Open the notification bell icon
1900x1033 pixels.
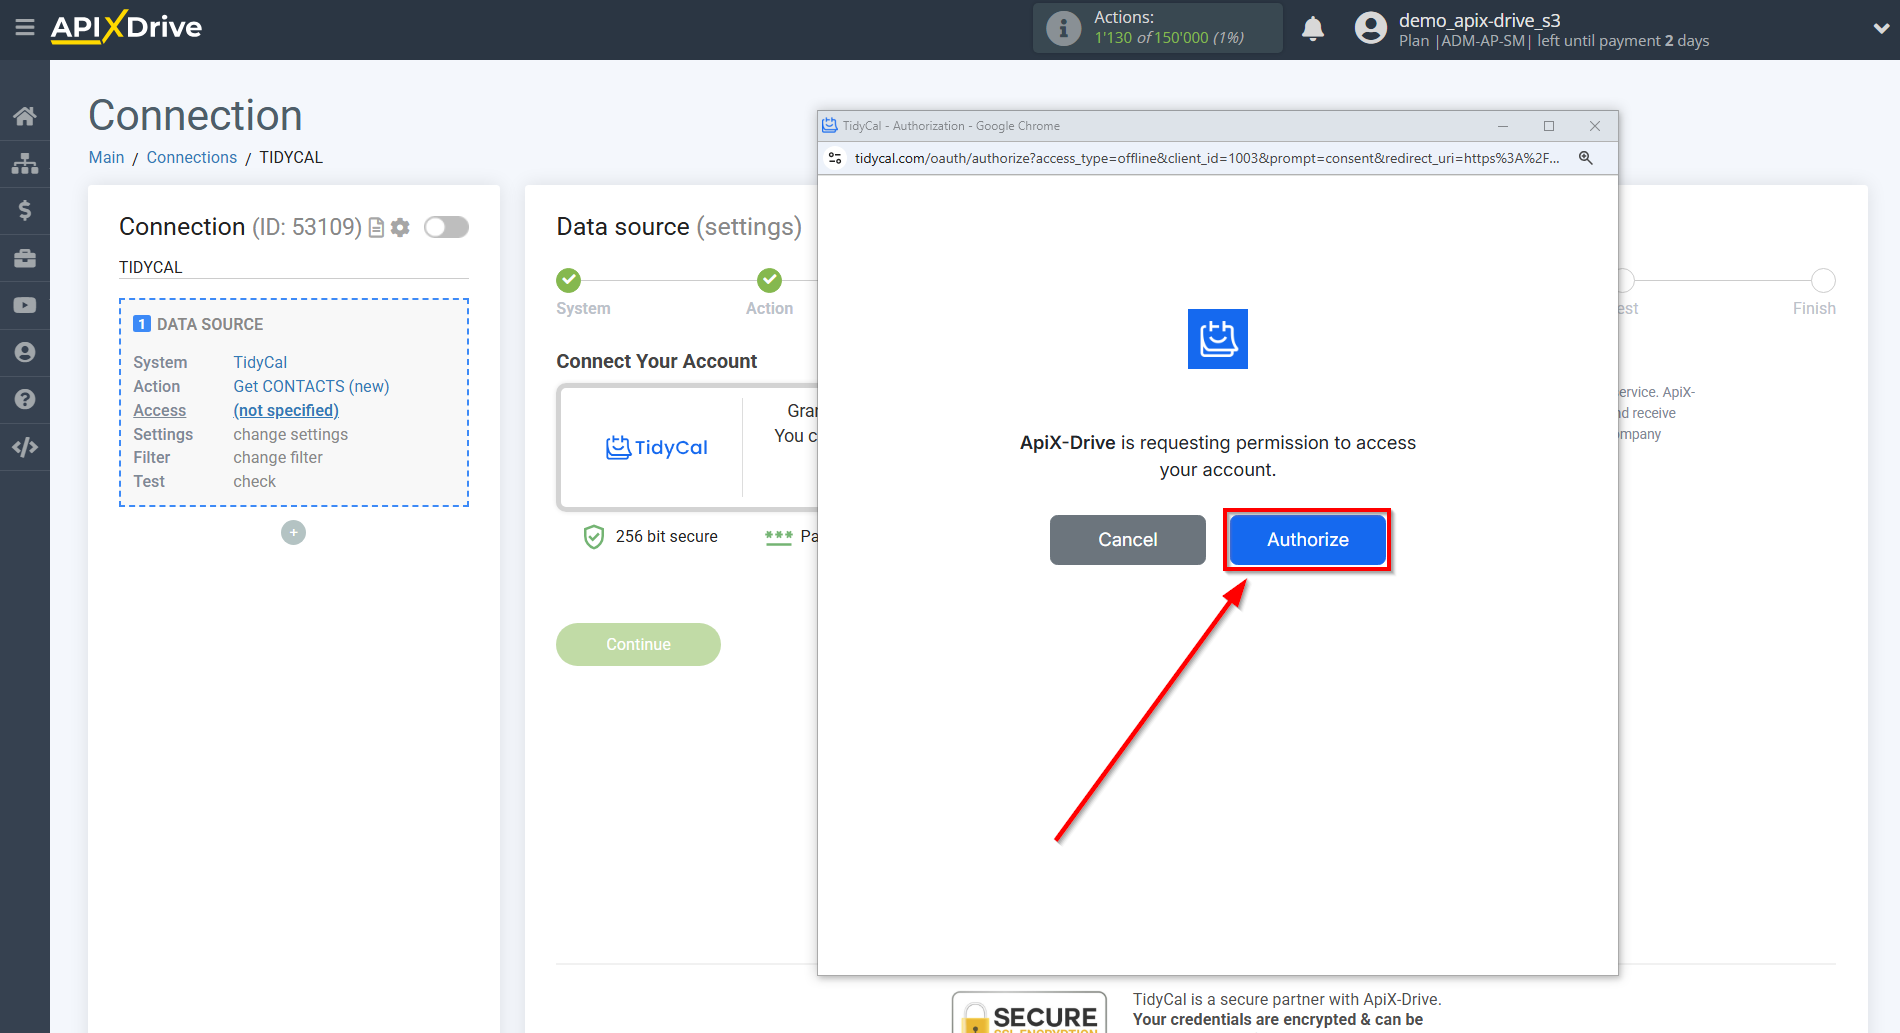point(1313,28)
